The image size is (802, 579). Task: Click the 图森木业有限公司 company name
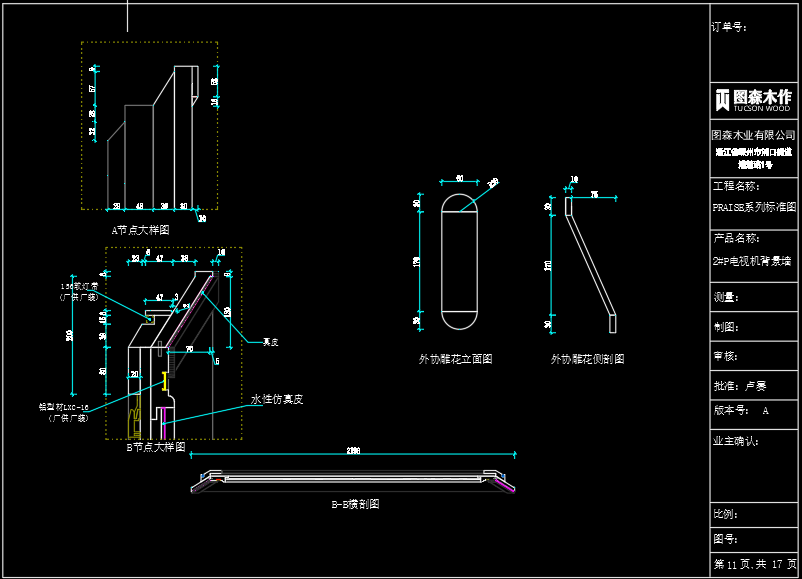[x=752, y=135]
